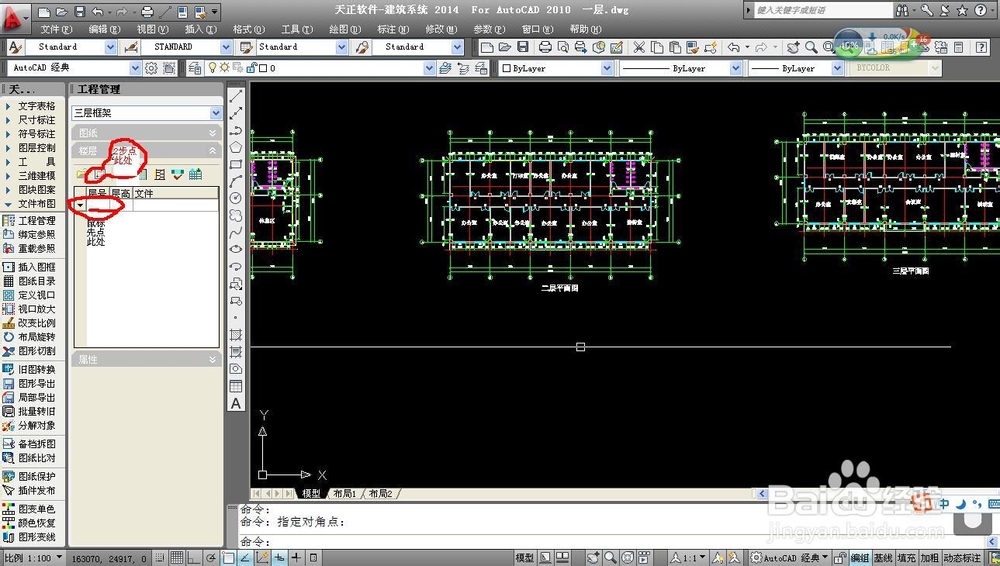Open the dimension style STANDARD dropdown
The height and width of the screenshot is (566, 1000).
[226, 47]
